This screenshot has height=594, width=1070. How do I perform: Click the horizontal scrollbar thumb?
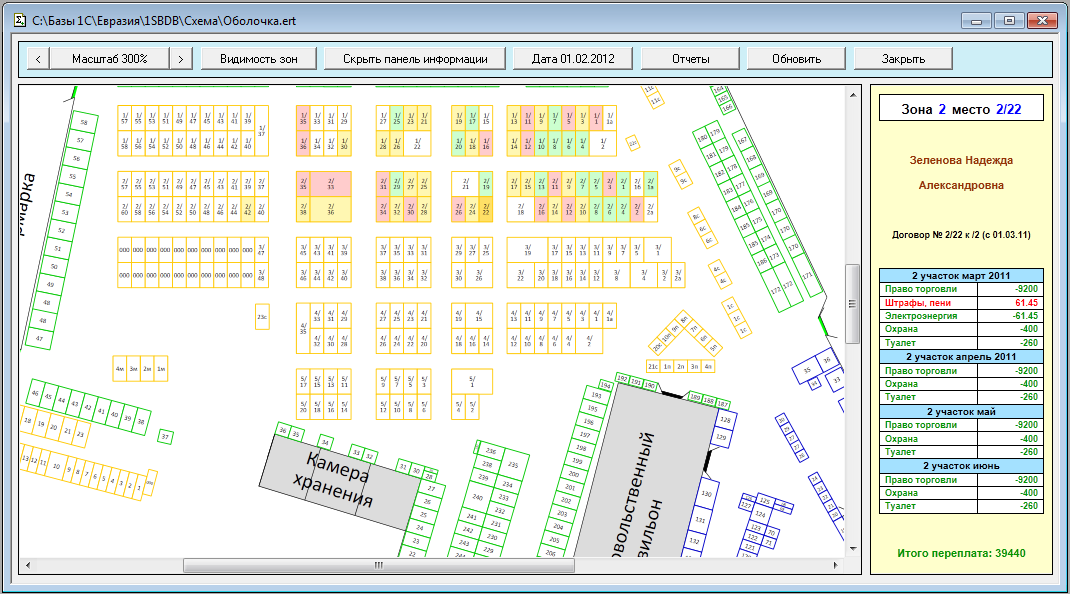coord(378,565)
